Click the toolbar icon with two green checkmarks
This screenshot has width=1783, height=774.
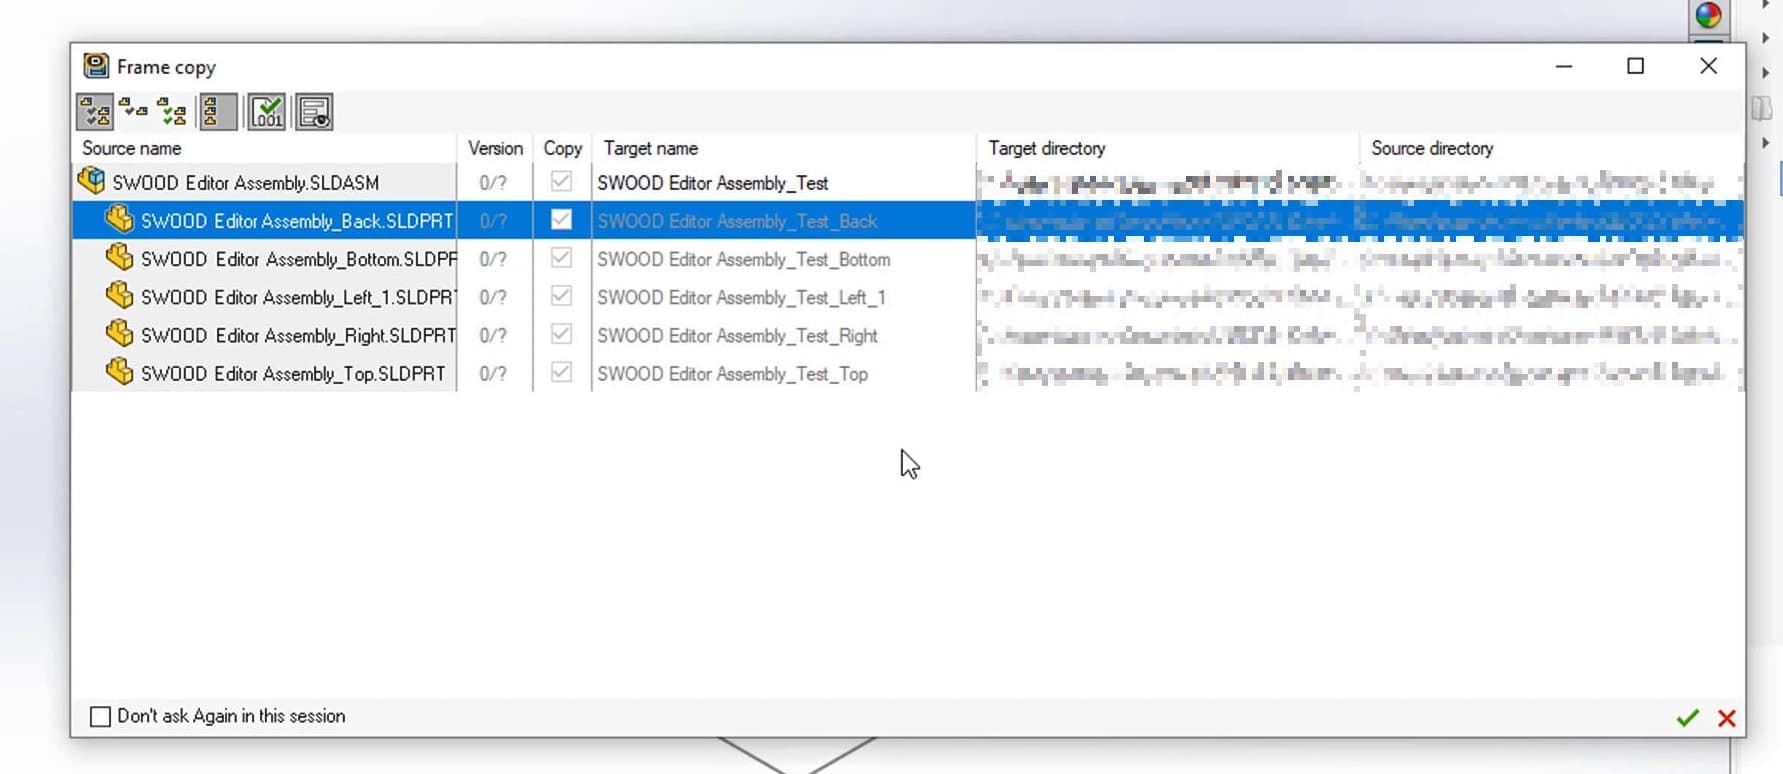172,112
